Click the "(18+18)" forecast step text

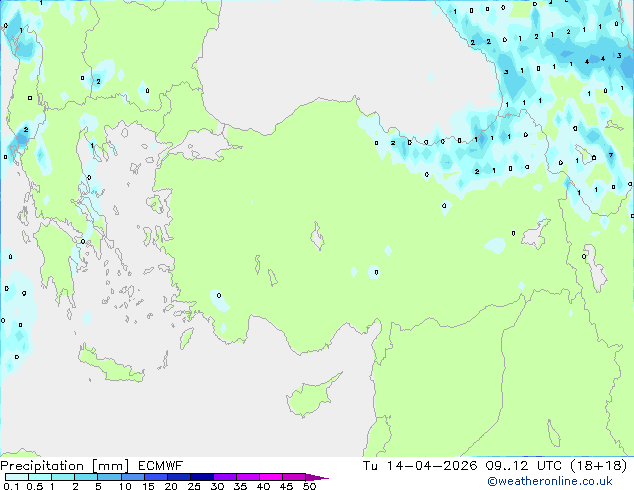pyautogui.click(x=598, y=466)
